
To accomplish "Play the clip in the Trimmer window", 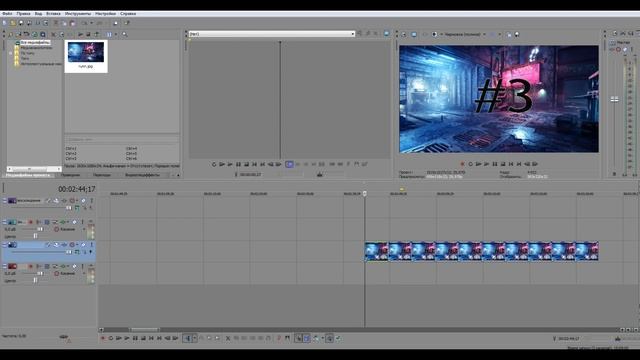I will coord(230,164).
